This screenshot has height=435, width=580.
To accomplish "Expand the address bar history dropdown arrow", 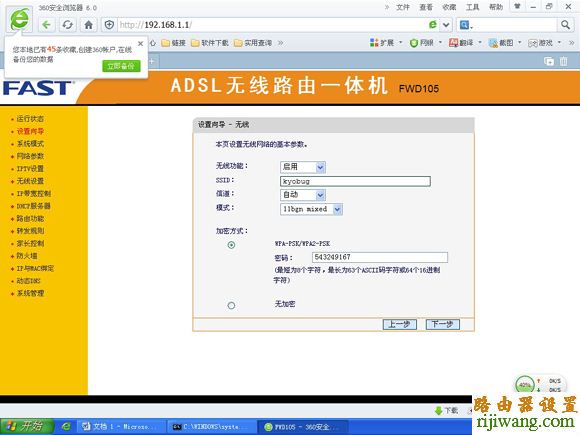I will (446, 25).
